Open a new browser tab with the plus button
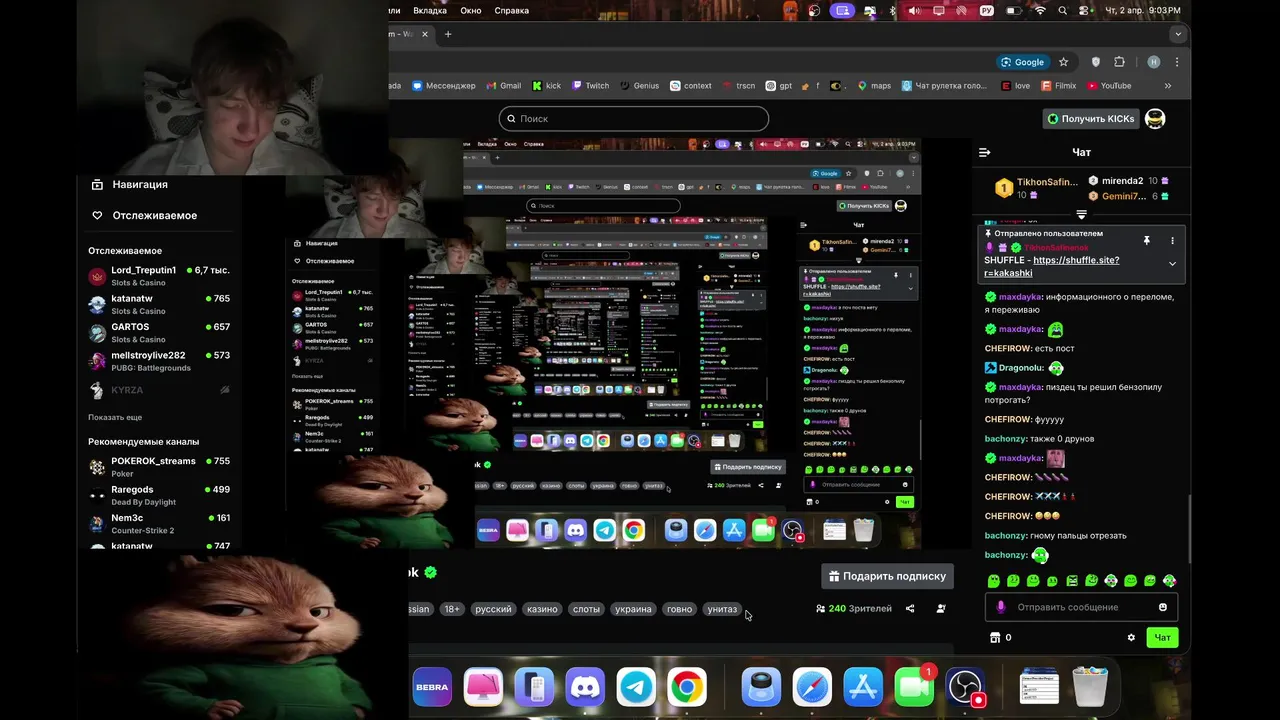The height and width of the screenshot is (720, 1280). pyautogui.click(x=448, y=34)
